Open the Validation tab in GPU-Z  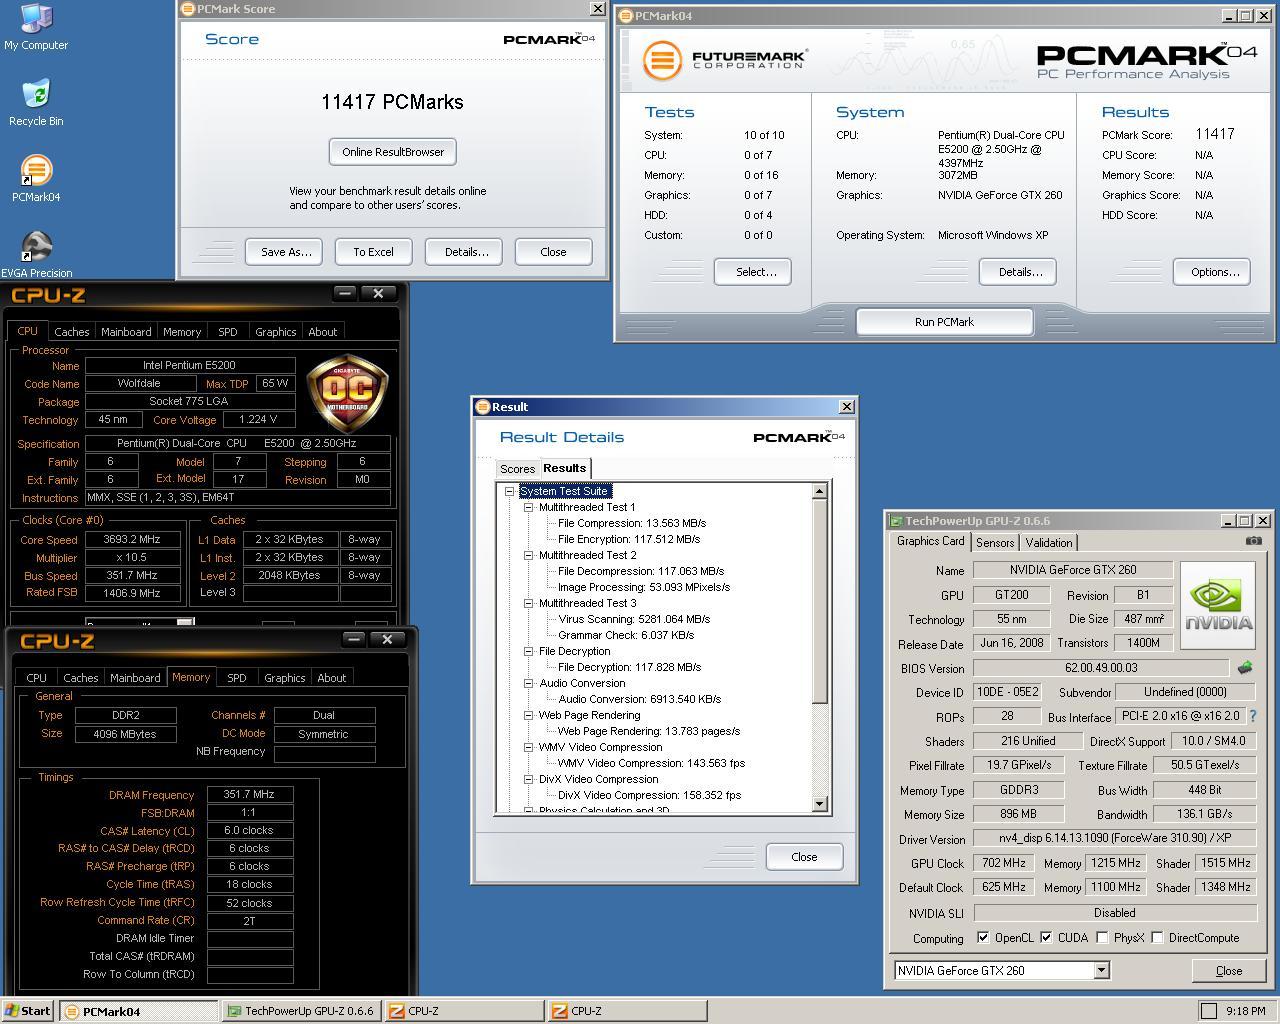coord(1049,543)
